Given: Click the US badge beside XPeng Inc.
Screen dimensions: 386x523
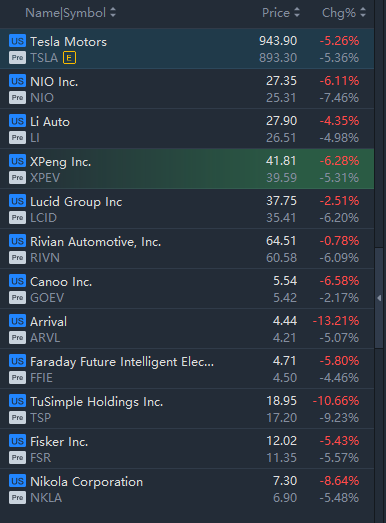Looking at the screenshot, I should (x=17, y=161).
